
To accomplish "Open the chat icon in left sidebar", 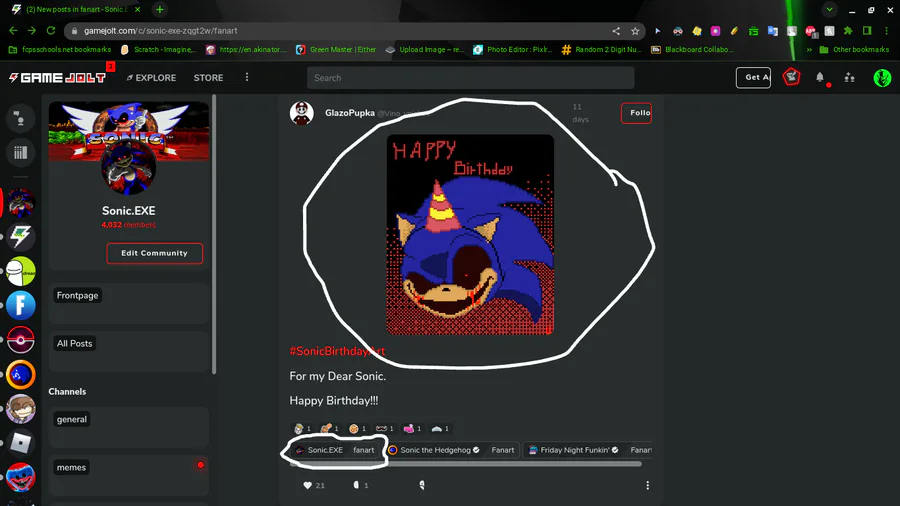I will click(x=20, y=118).
